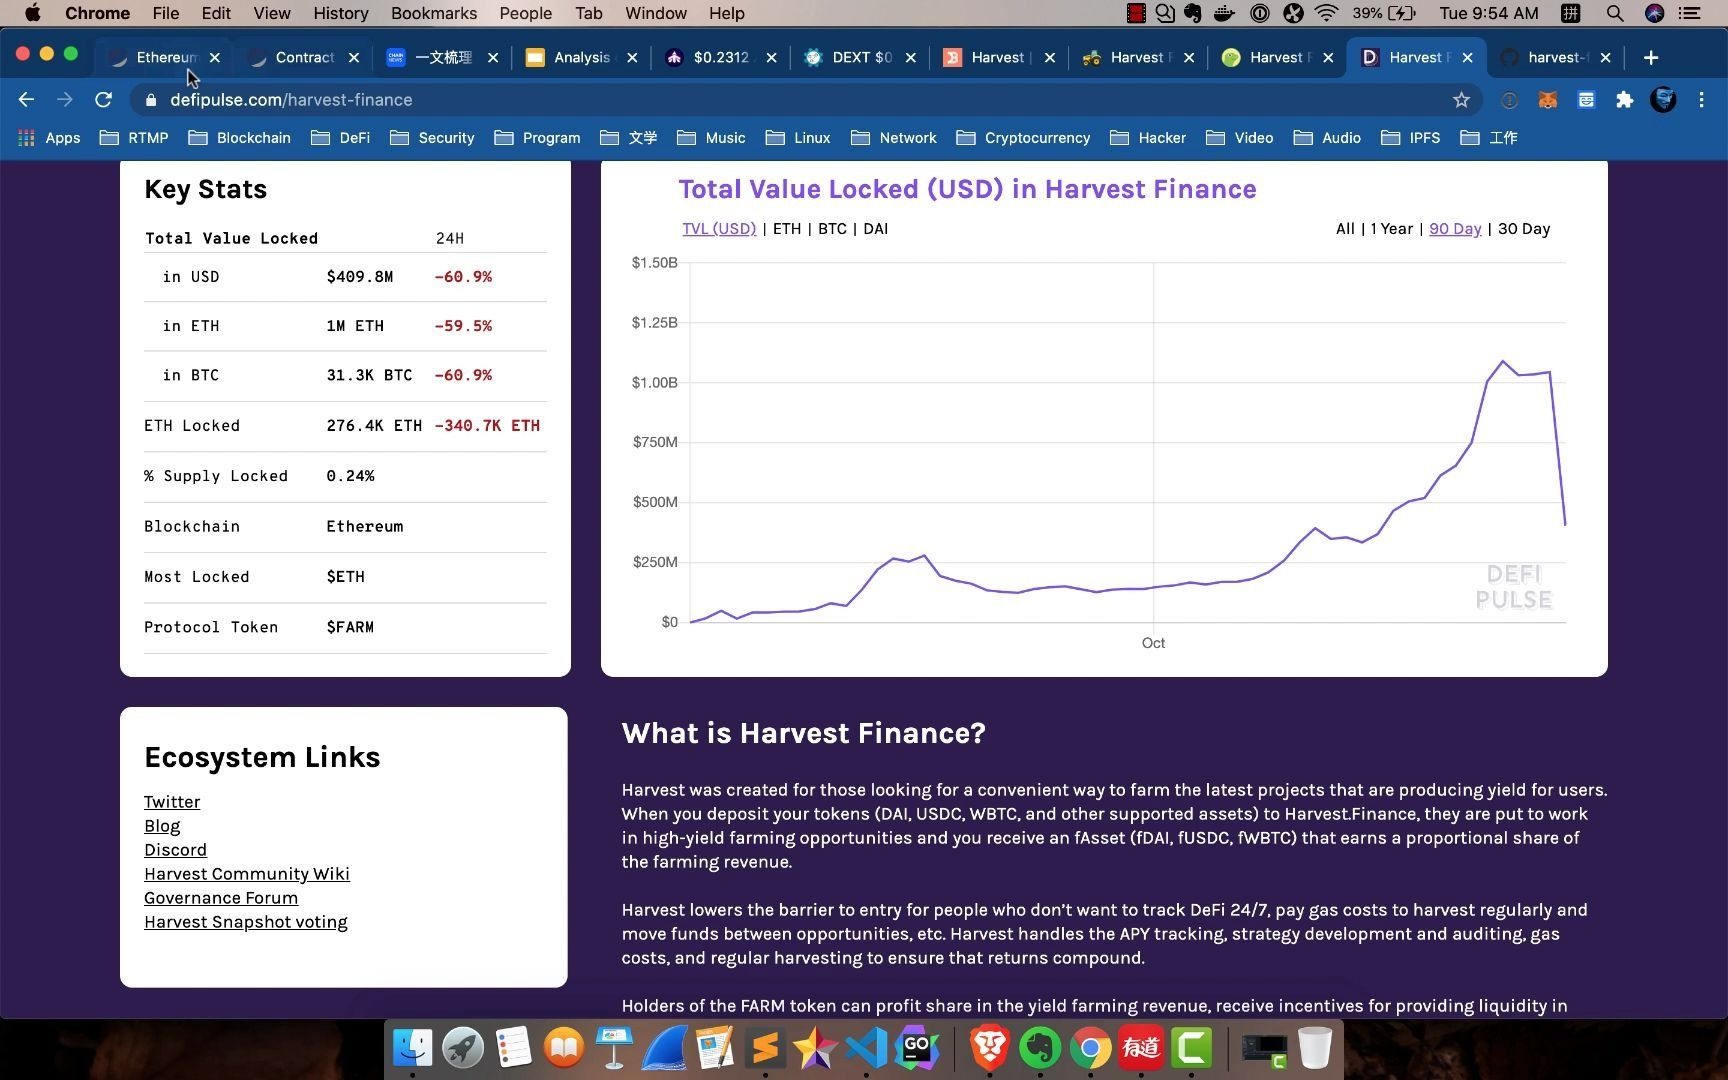Reload the DeFi Pulse page

(x=103, y=100)
